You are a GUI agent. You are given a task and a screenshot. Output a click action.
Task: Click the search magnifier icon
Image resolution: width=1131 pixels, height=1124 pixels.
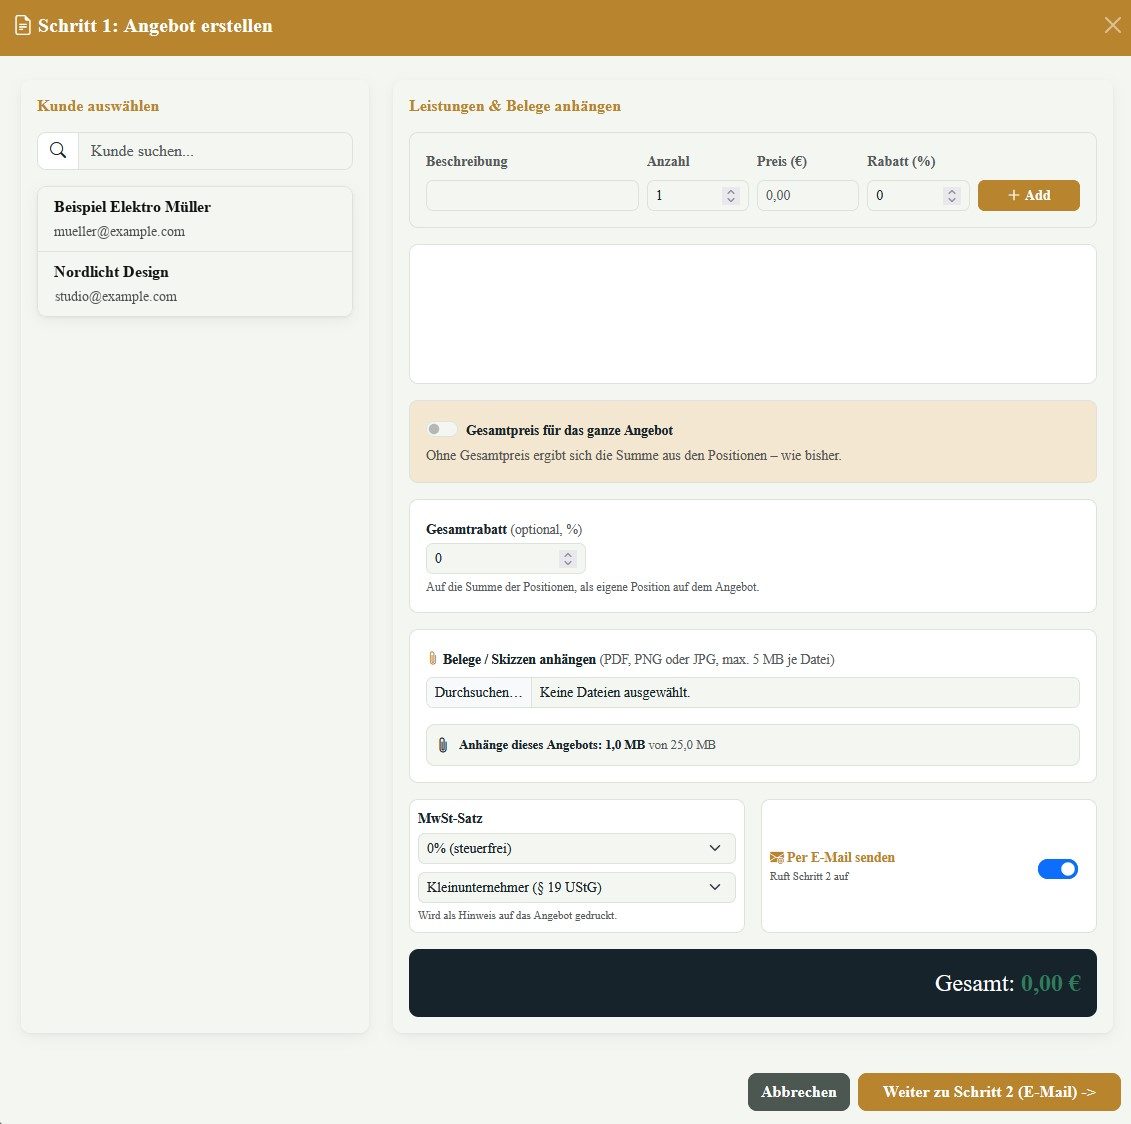click(x=58, y=150)
